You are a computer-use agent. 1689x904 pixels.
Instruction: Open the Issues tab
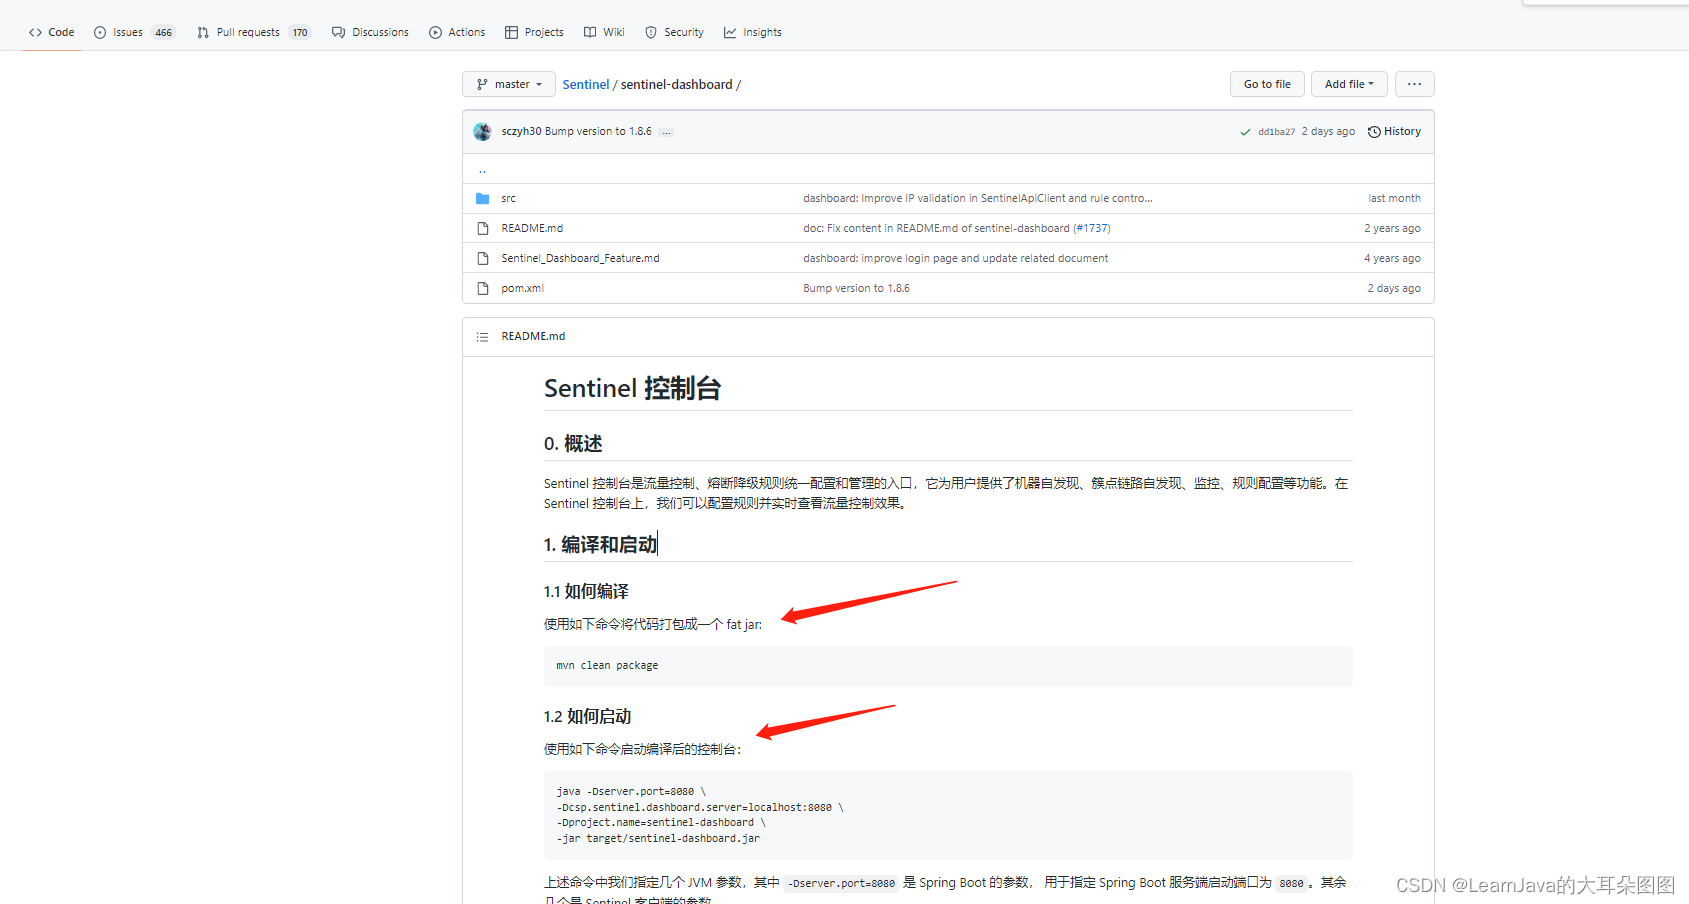pyautogui.click(x=135, y=32)
